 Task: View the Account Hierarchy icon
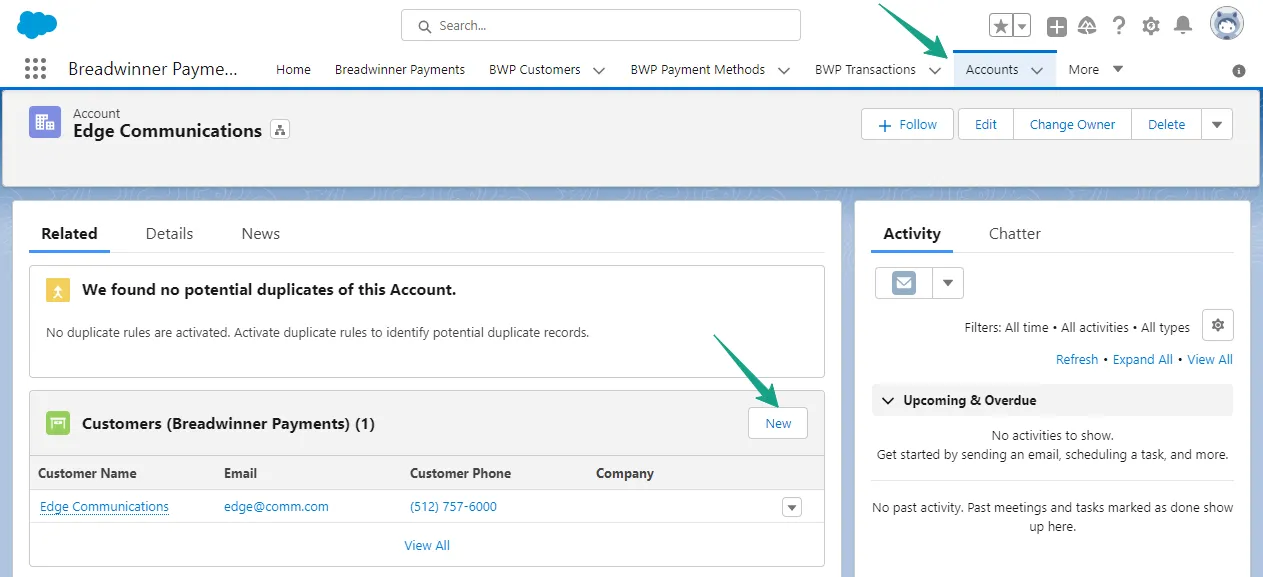point(280,130)
